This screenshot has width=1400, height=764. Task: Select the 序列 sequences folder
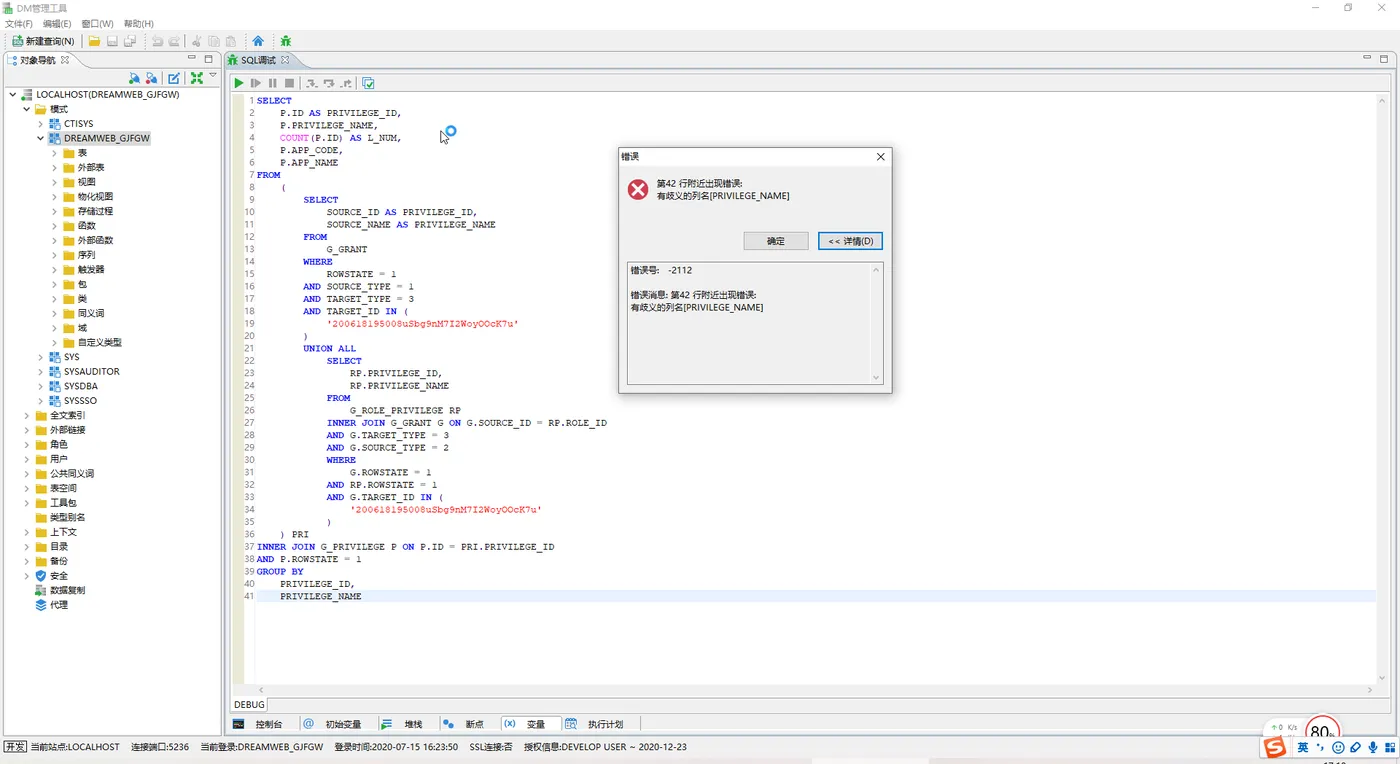(87, 255)
